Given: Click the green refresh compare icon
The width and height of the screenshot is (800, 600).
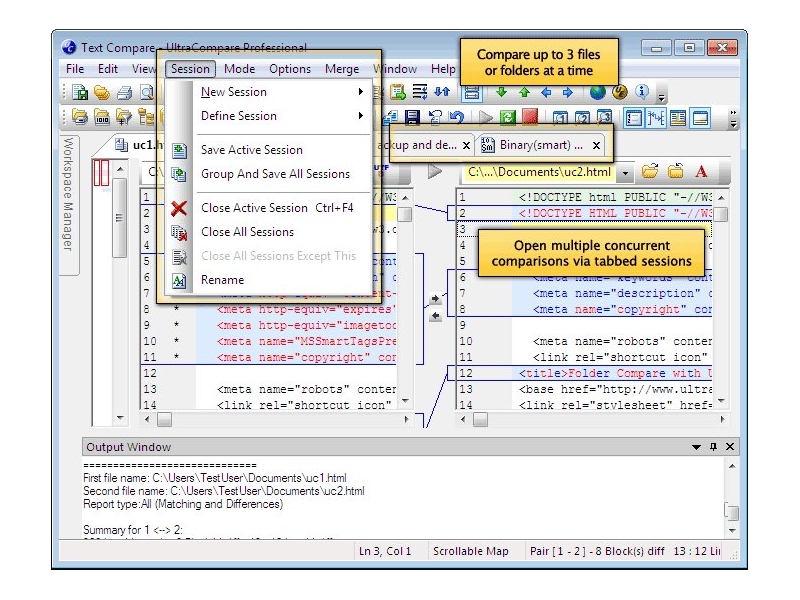Looking at the screenshot, I should 508,117.
